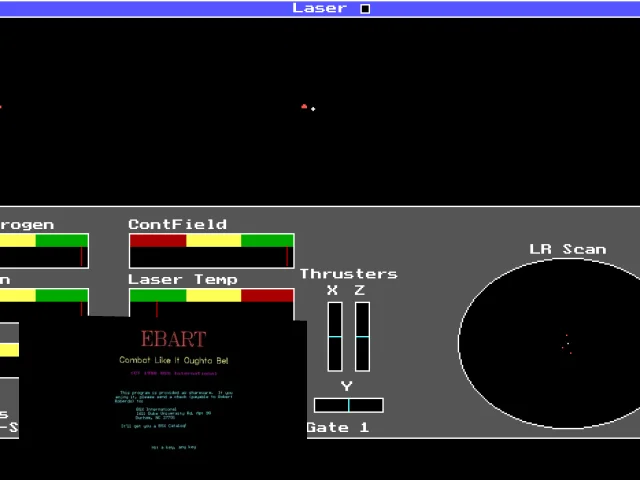Click the Laser Temp label

pos(182,280)
